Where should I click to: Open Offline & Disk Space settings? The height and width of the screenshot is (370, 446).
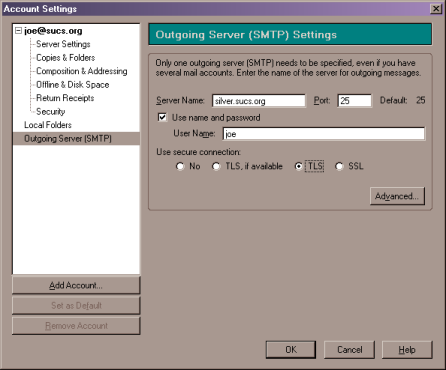click(72, 85)
